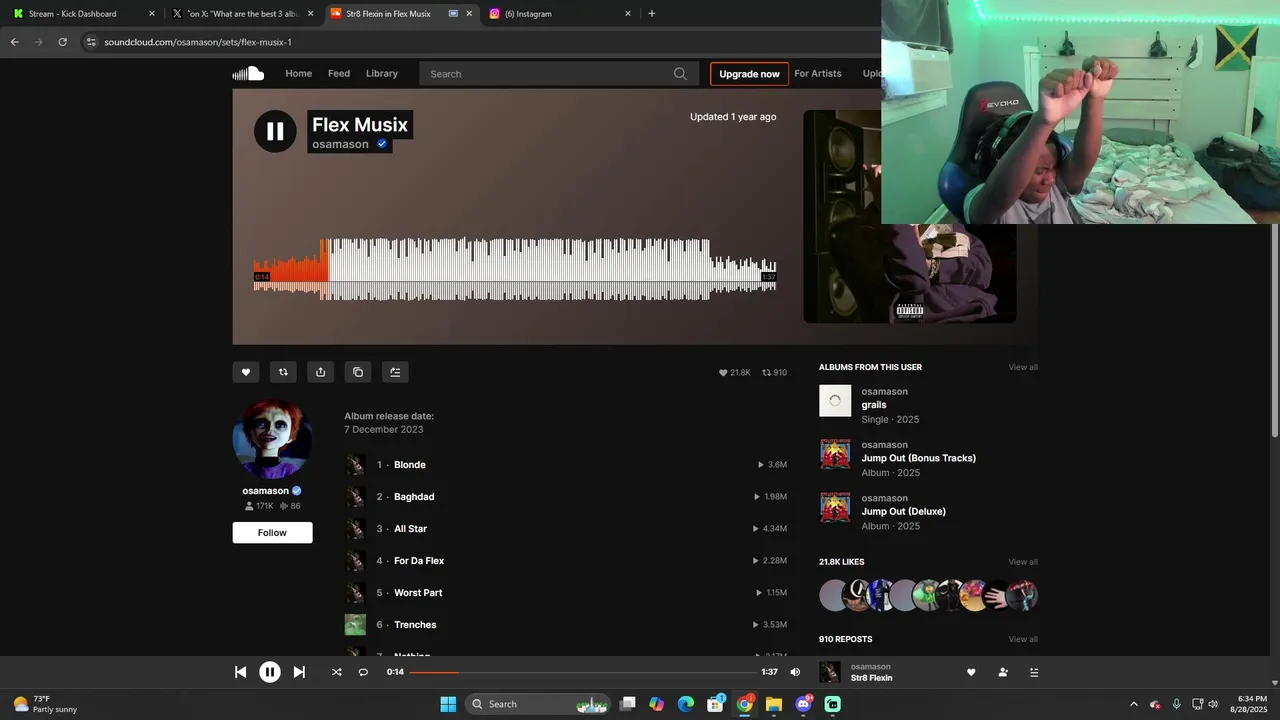Image resolution: width=1280 pixels, height=720 pixels.
Task: Open the Feed page
Action: [x=339, y=74]
